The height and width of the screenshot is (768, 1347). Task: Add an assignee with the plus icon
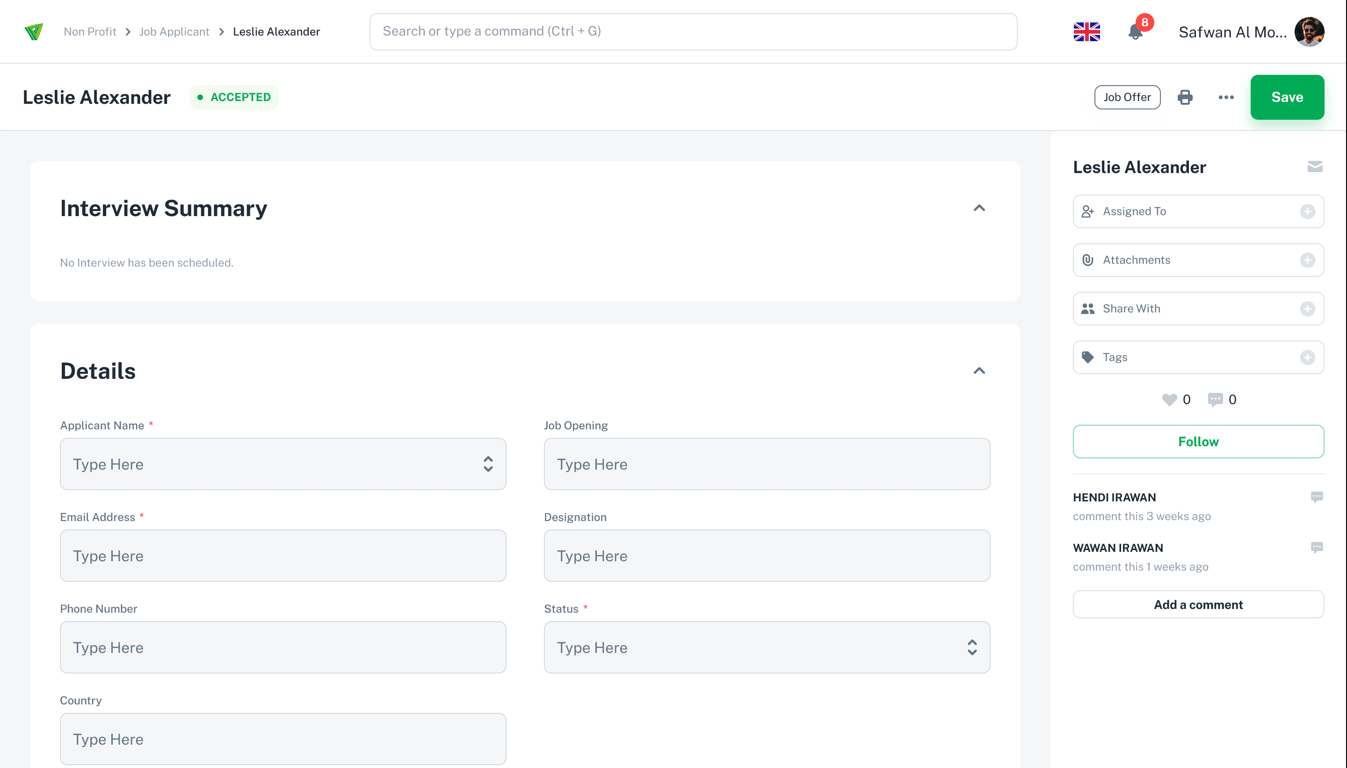coord(1307,212)
